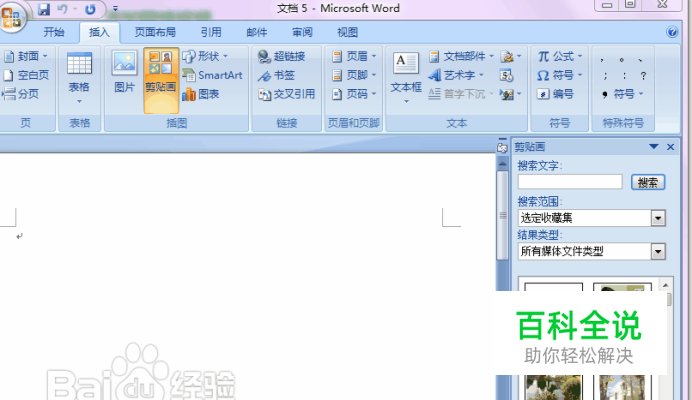Viewport: 692px width, 400px height.
Task: Open 文档部件 quick parts menu
Action: (x=461, y=56)
